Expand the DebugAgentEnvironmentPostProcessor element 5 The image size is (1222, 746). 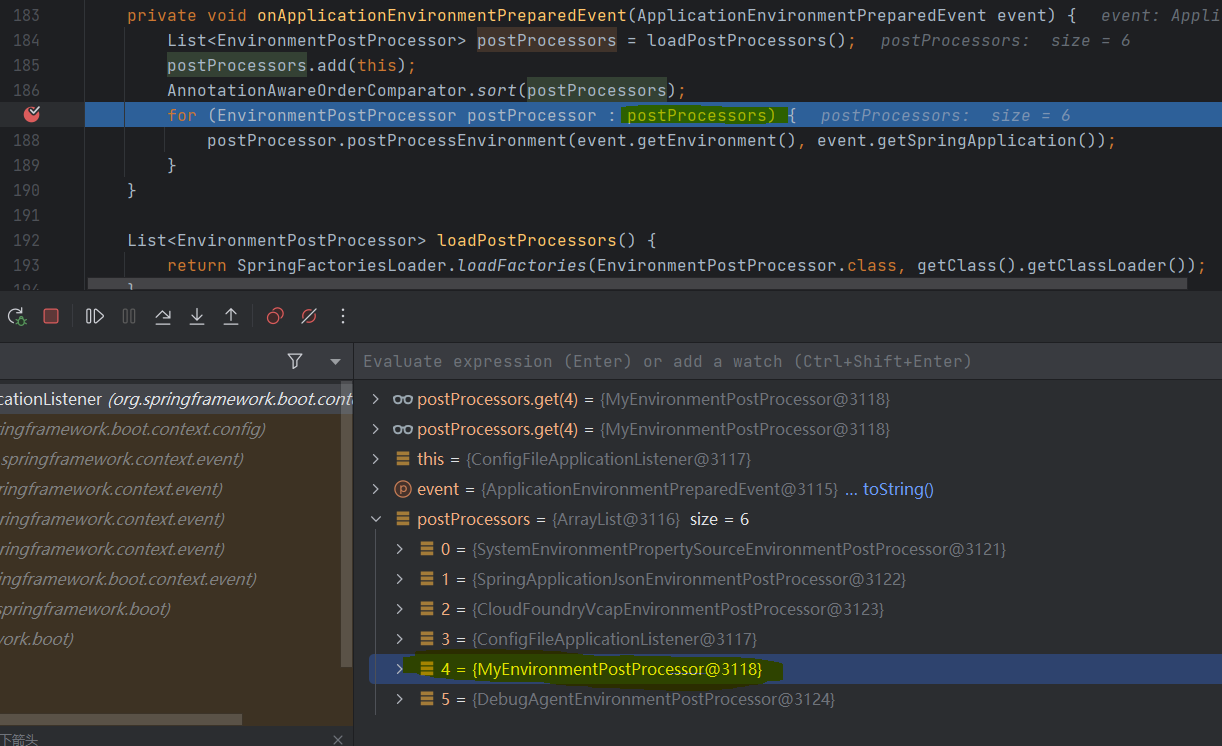399,698
